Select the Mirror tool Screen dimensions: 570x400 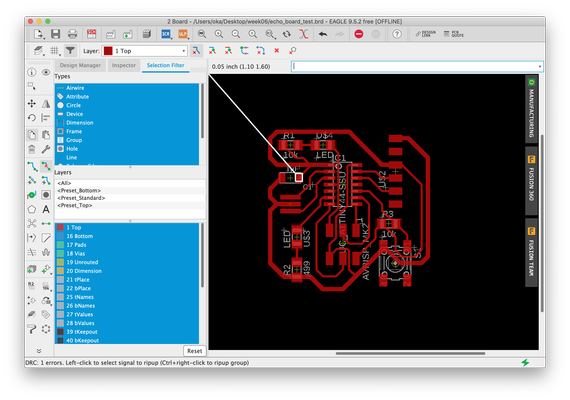46,104
